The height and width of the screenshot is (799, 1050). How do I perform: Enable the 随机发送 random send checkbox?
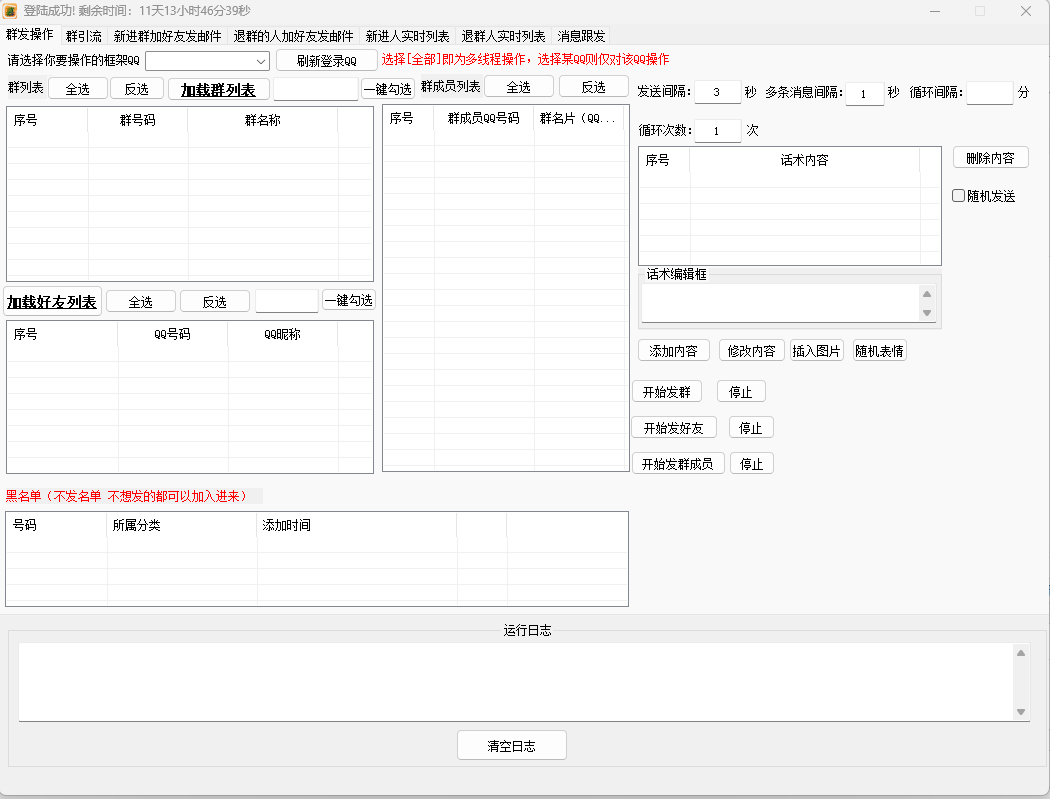pyautogui.click(x=958, y=195)
